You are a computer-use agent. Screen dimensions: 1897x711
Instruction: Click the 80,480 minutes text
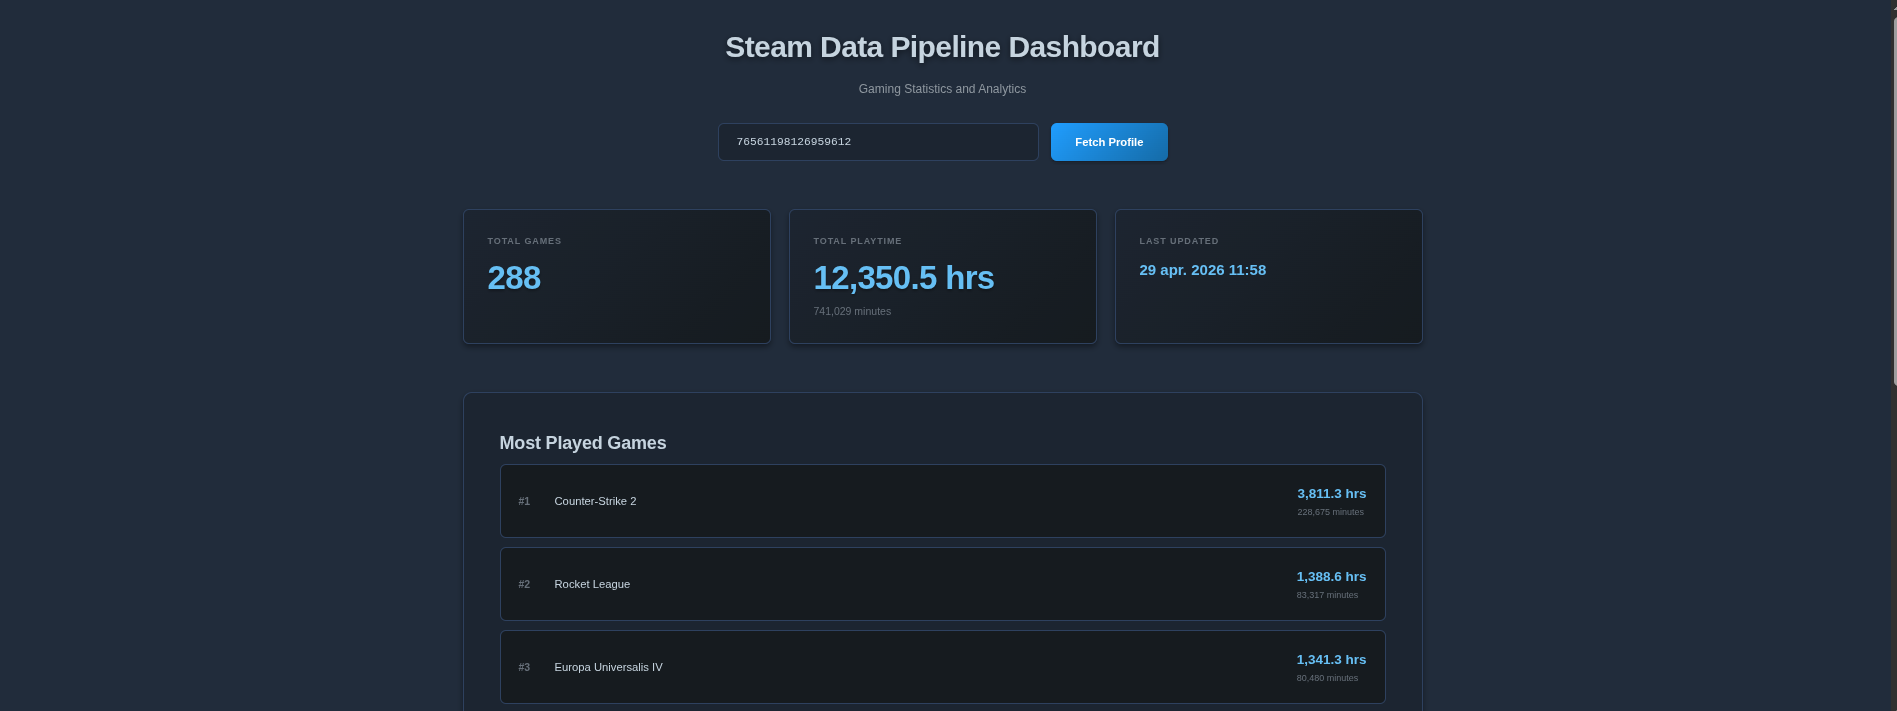(x=1327, y=678)
